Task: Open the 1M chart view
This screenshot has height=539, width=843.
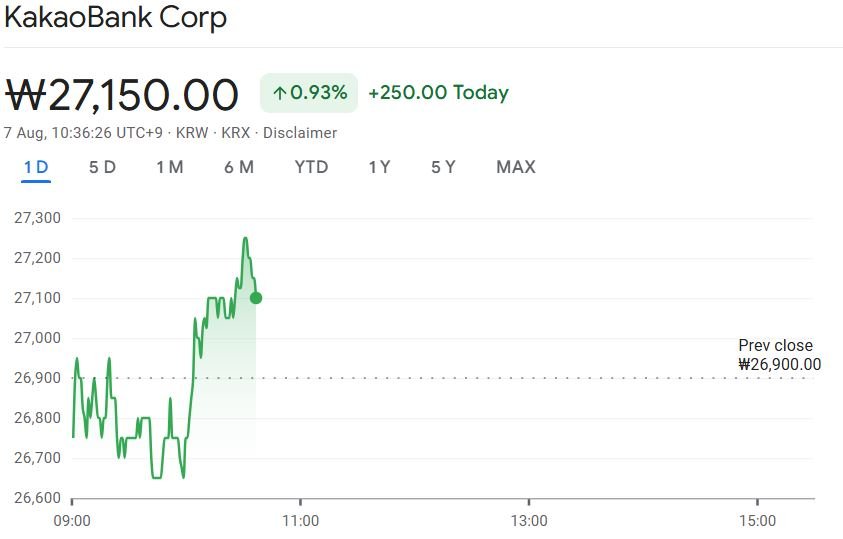Action: pyautogui.click(x=169, y=167)
